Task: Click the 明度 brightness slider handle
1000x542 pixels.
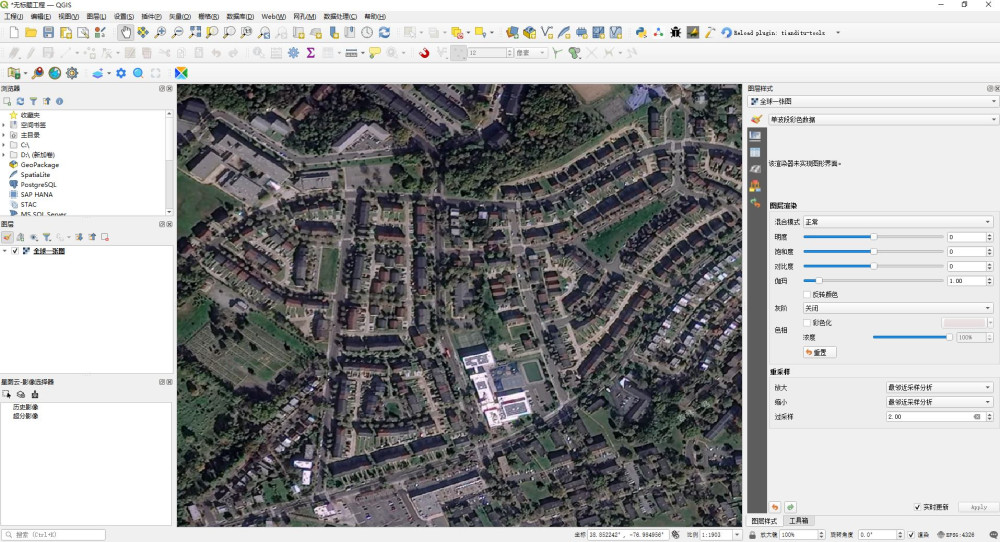Action: [873, 237]
